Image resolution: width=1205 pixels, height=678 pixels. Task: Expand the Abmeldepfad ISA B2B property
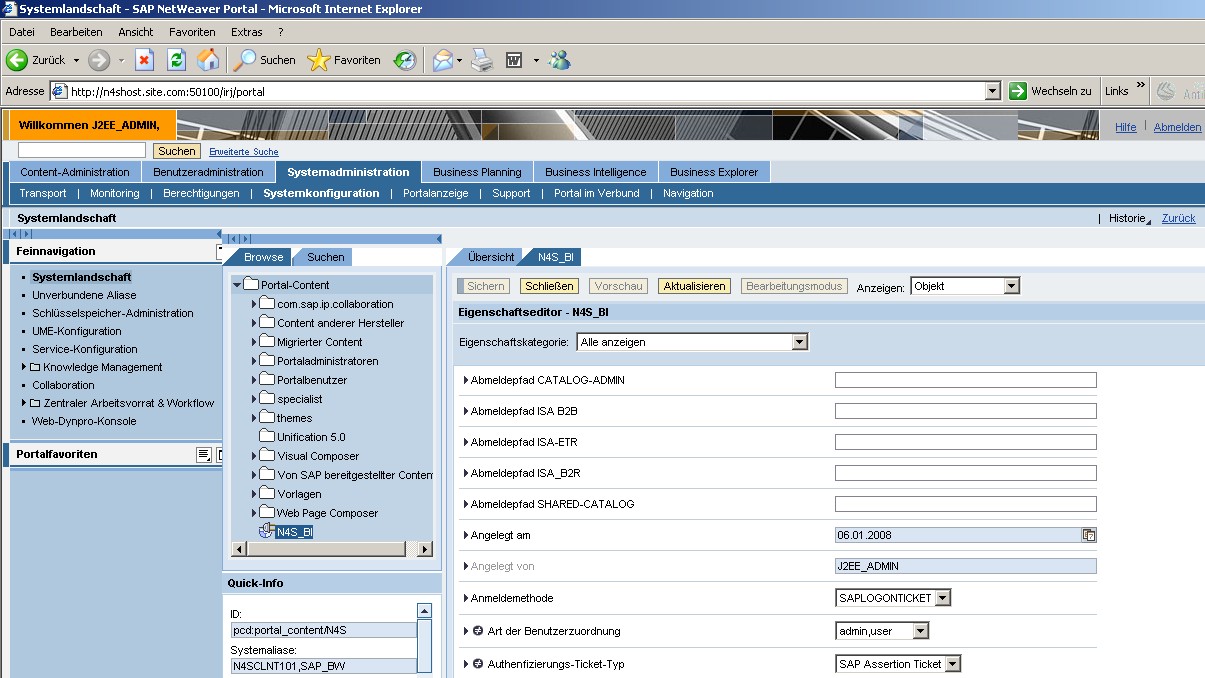466,411
